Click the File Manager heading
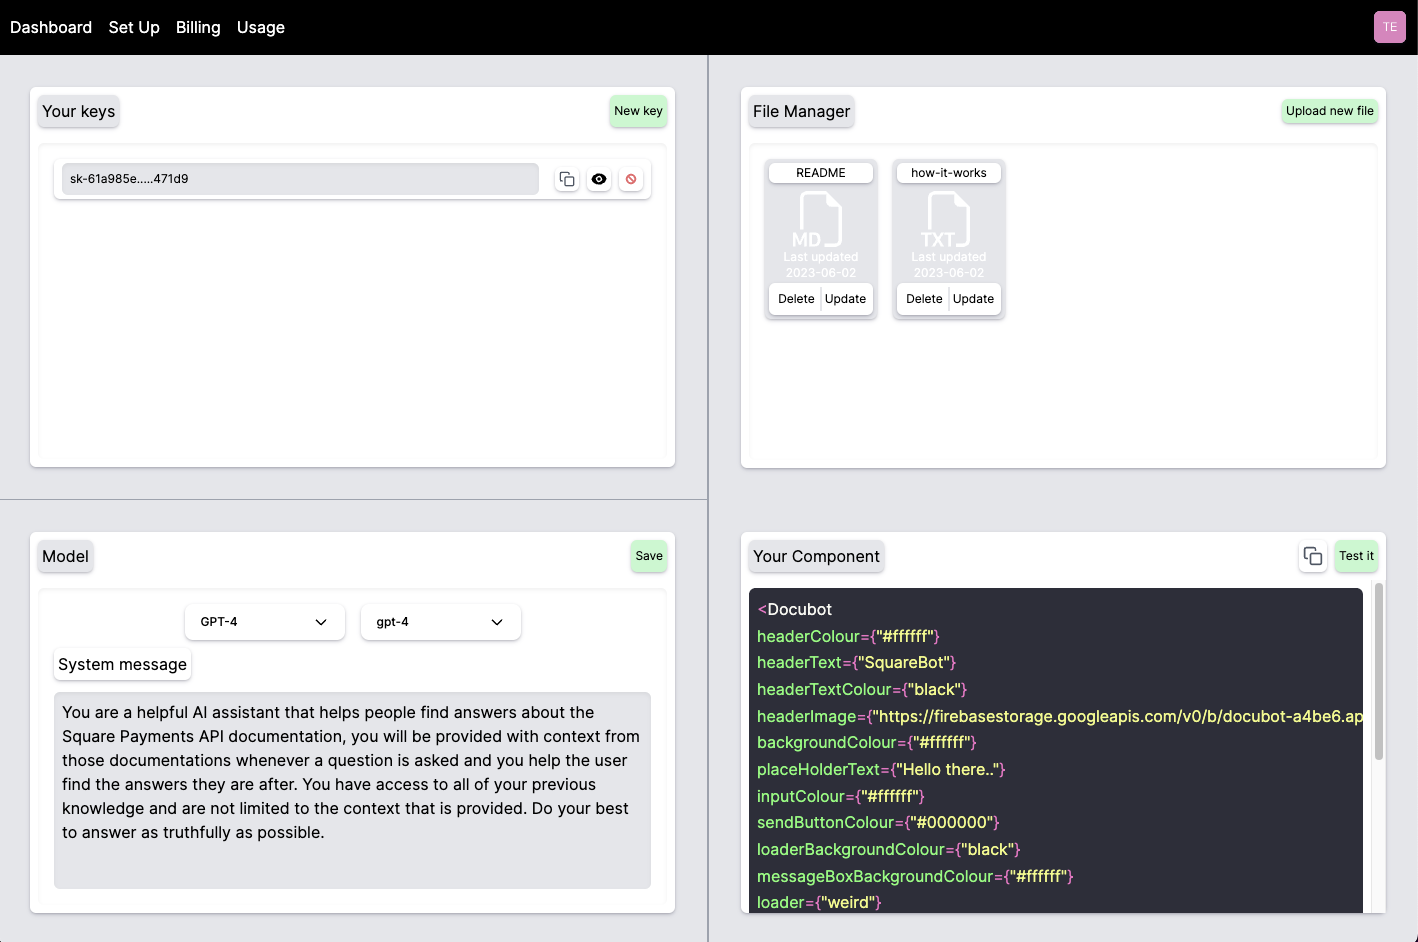Viewport: 1418px width, 942px height. pos(802,111)
